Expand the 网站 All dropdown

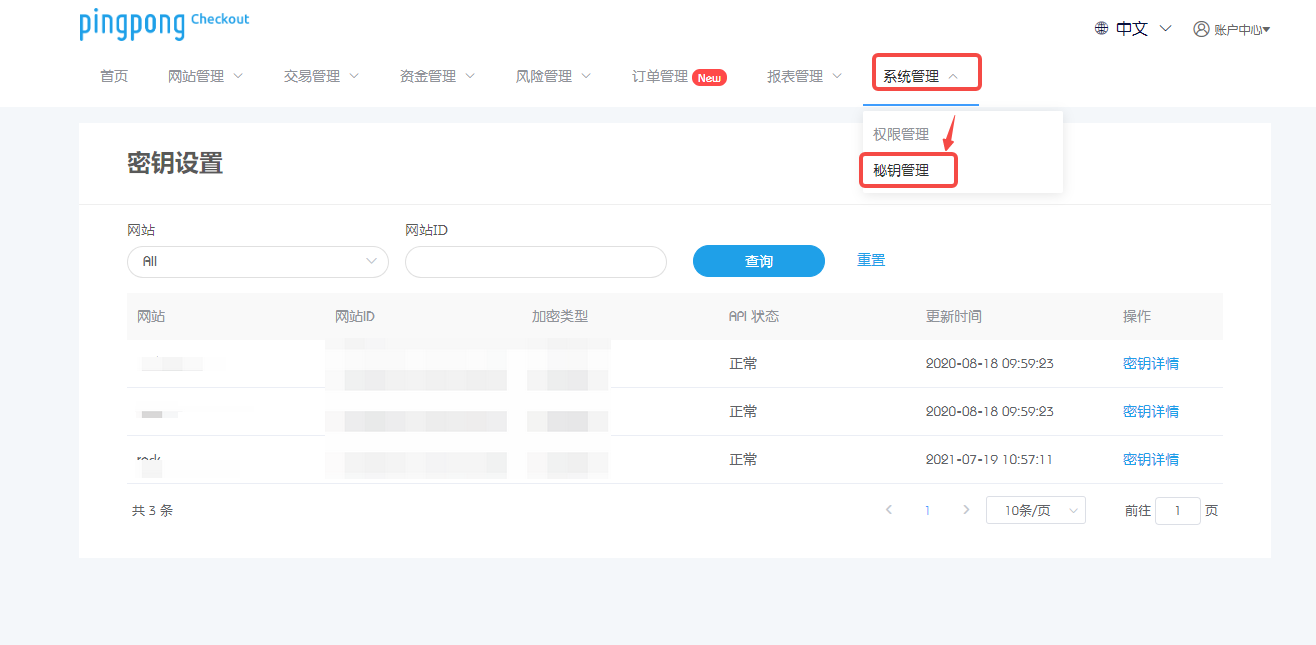257,262
